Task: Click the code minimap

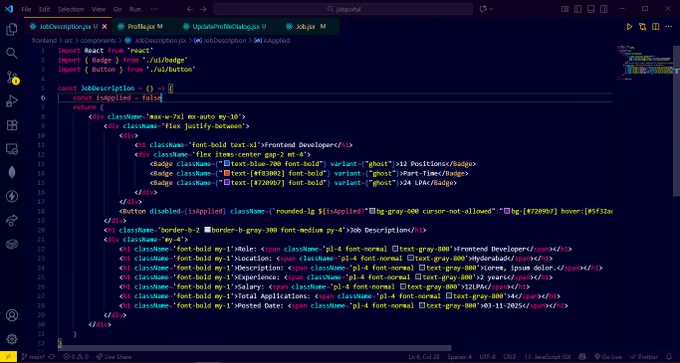Action: click(644, 62)
